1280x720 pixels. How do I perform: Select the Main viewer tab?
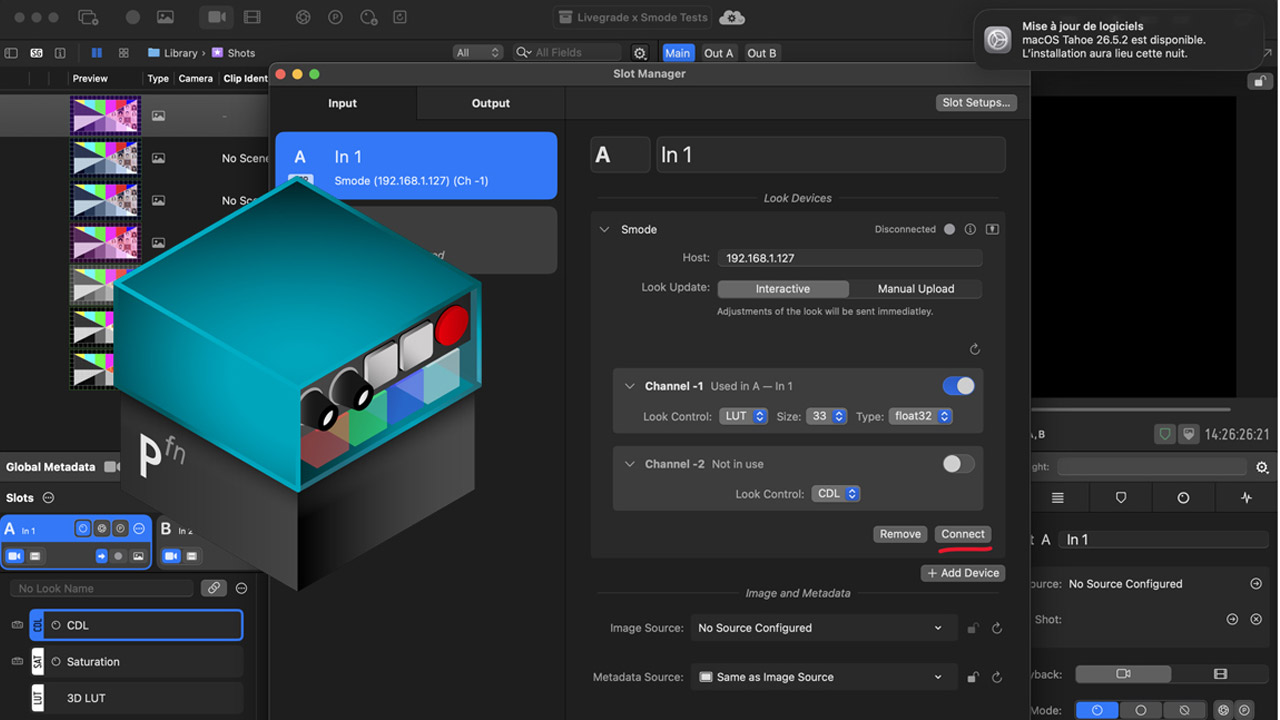(x=677, y=53)
